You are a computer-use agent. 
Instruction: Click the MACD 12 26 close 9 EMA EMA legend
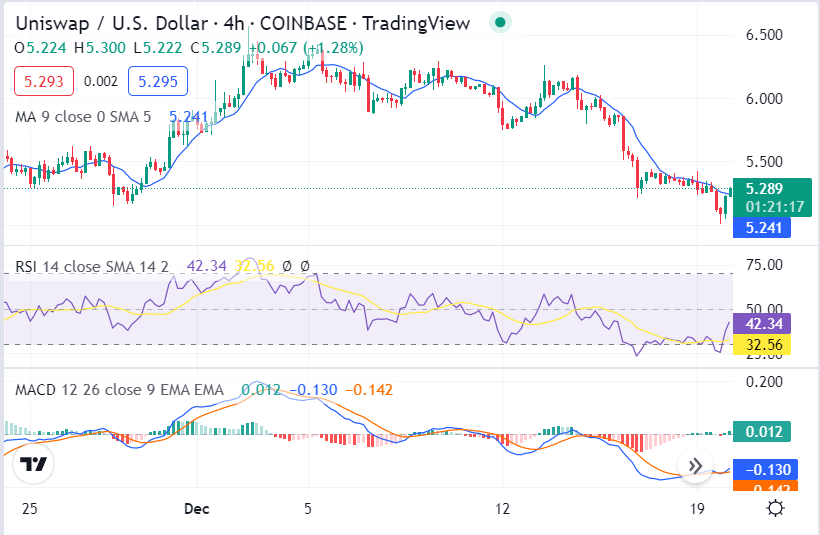pyautogui.click(x=119, y=390)
